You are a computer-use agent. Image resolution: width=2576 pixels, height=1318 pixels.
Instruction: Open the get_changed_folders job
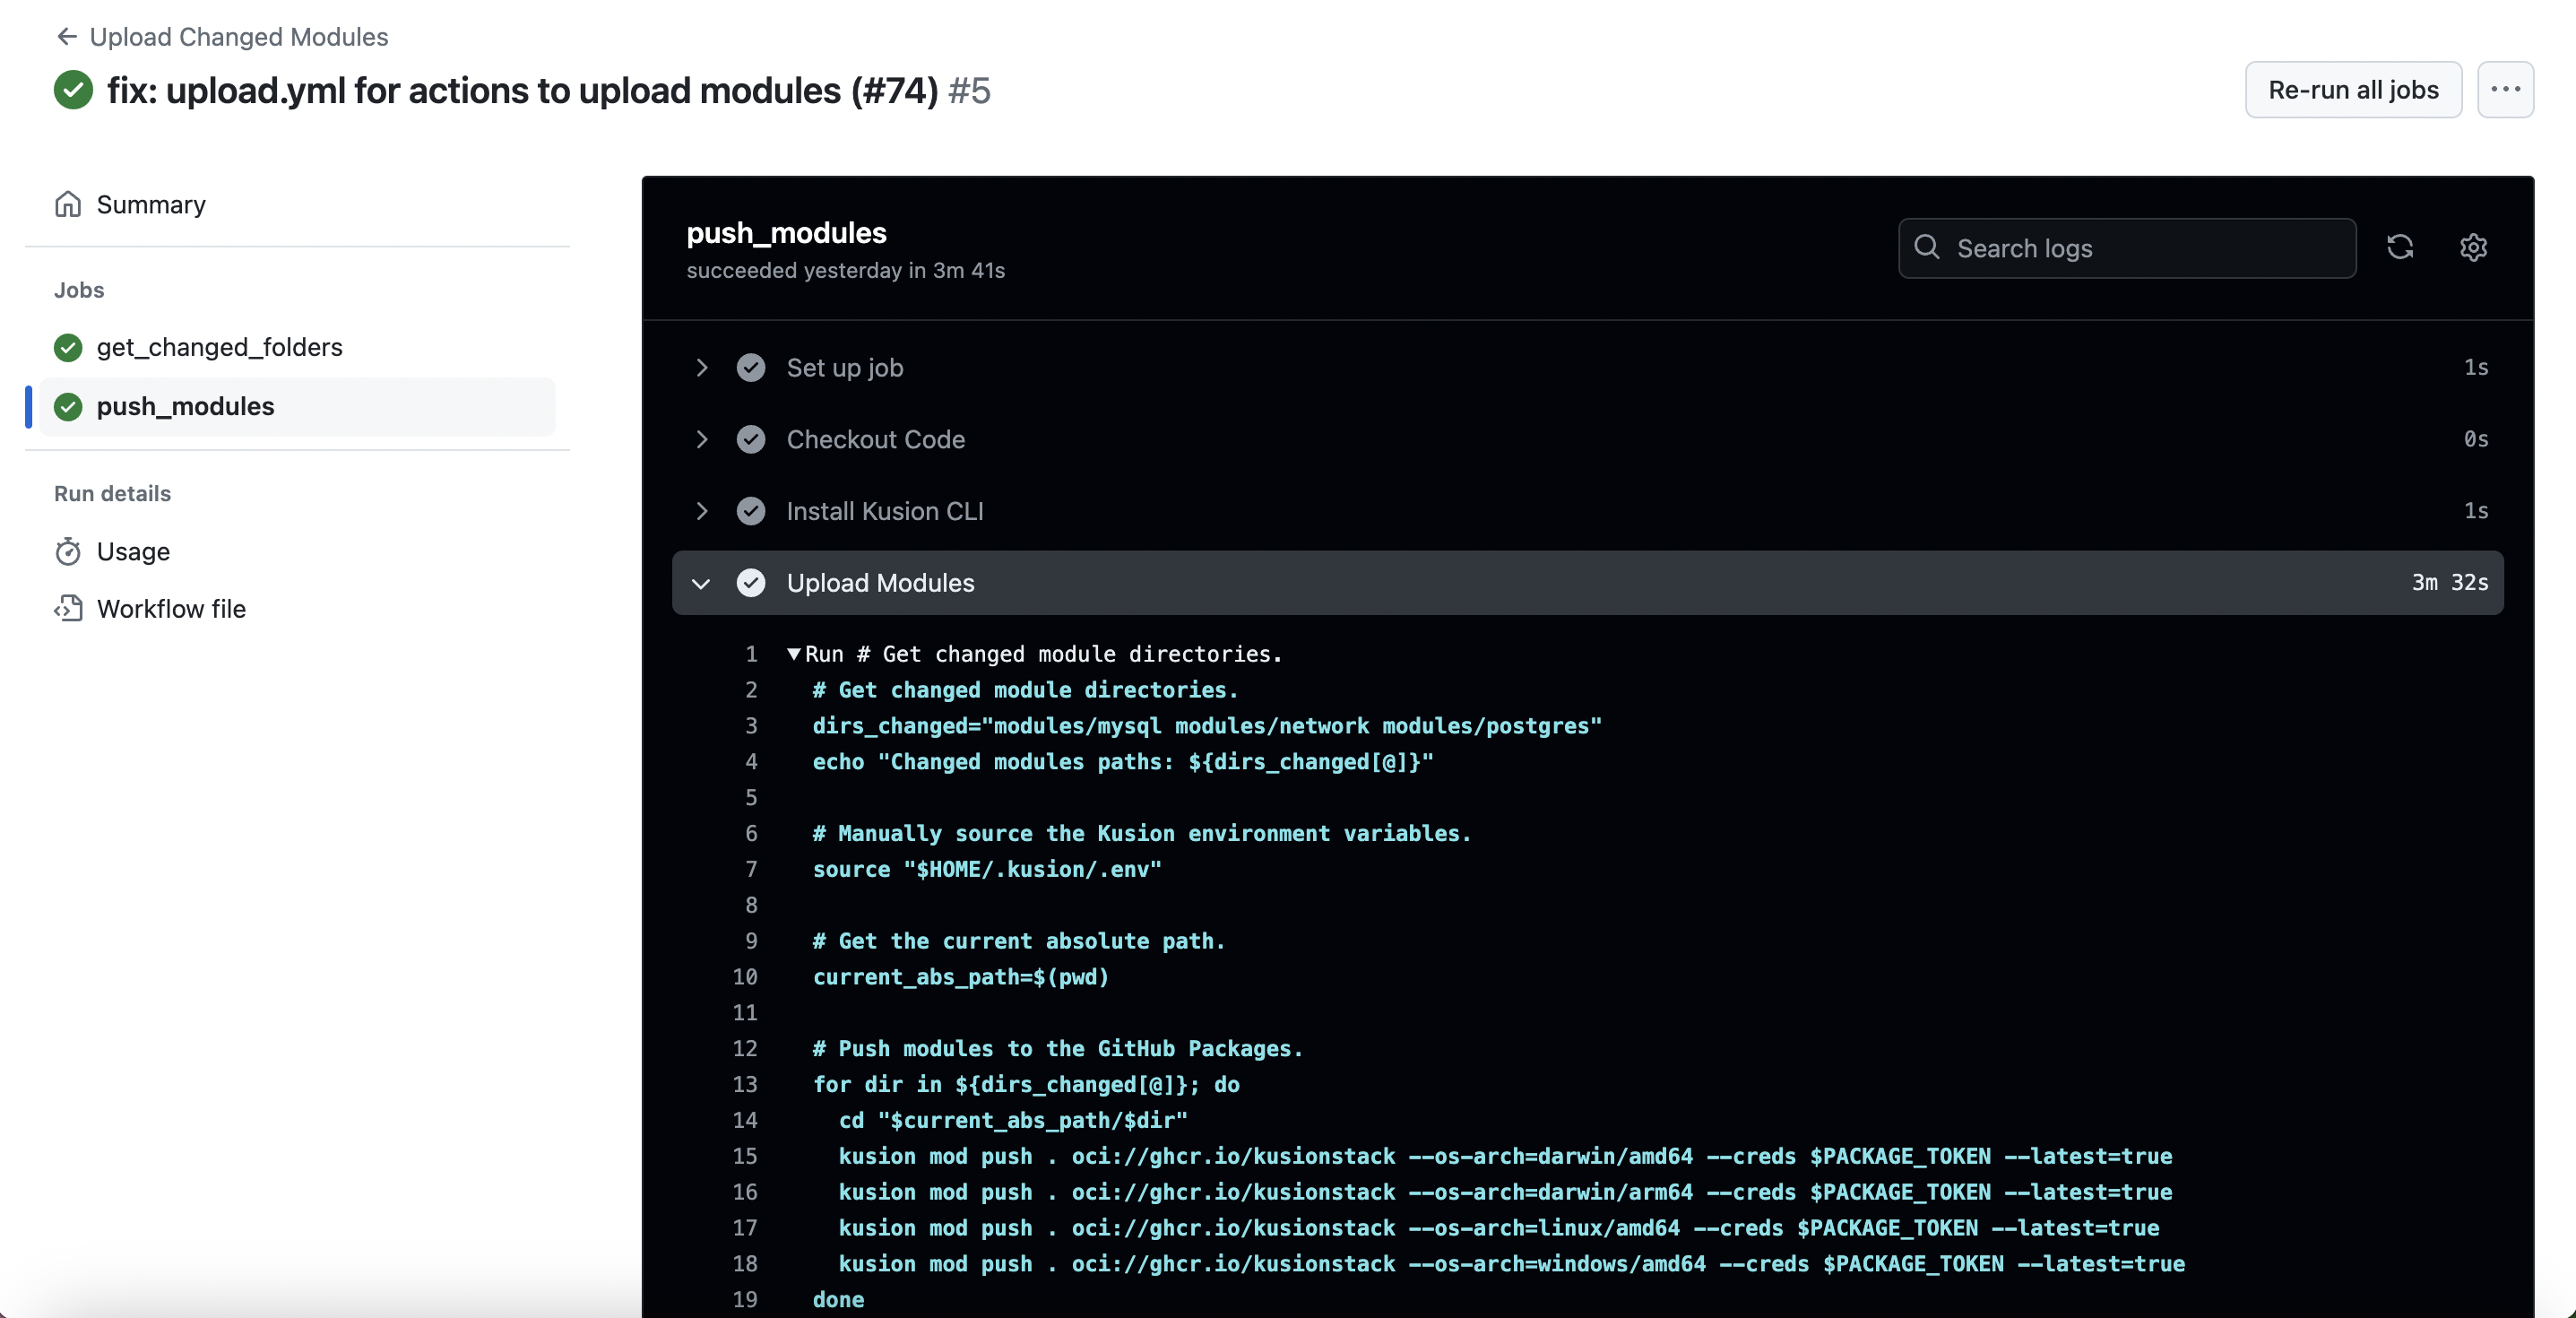click(x=219, y=347)
